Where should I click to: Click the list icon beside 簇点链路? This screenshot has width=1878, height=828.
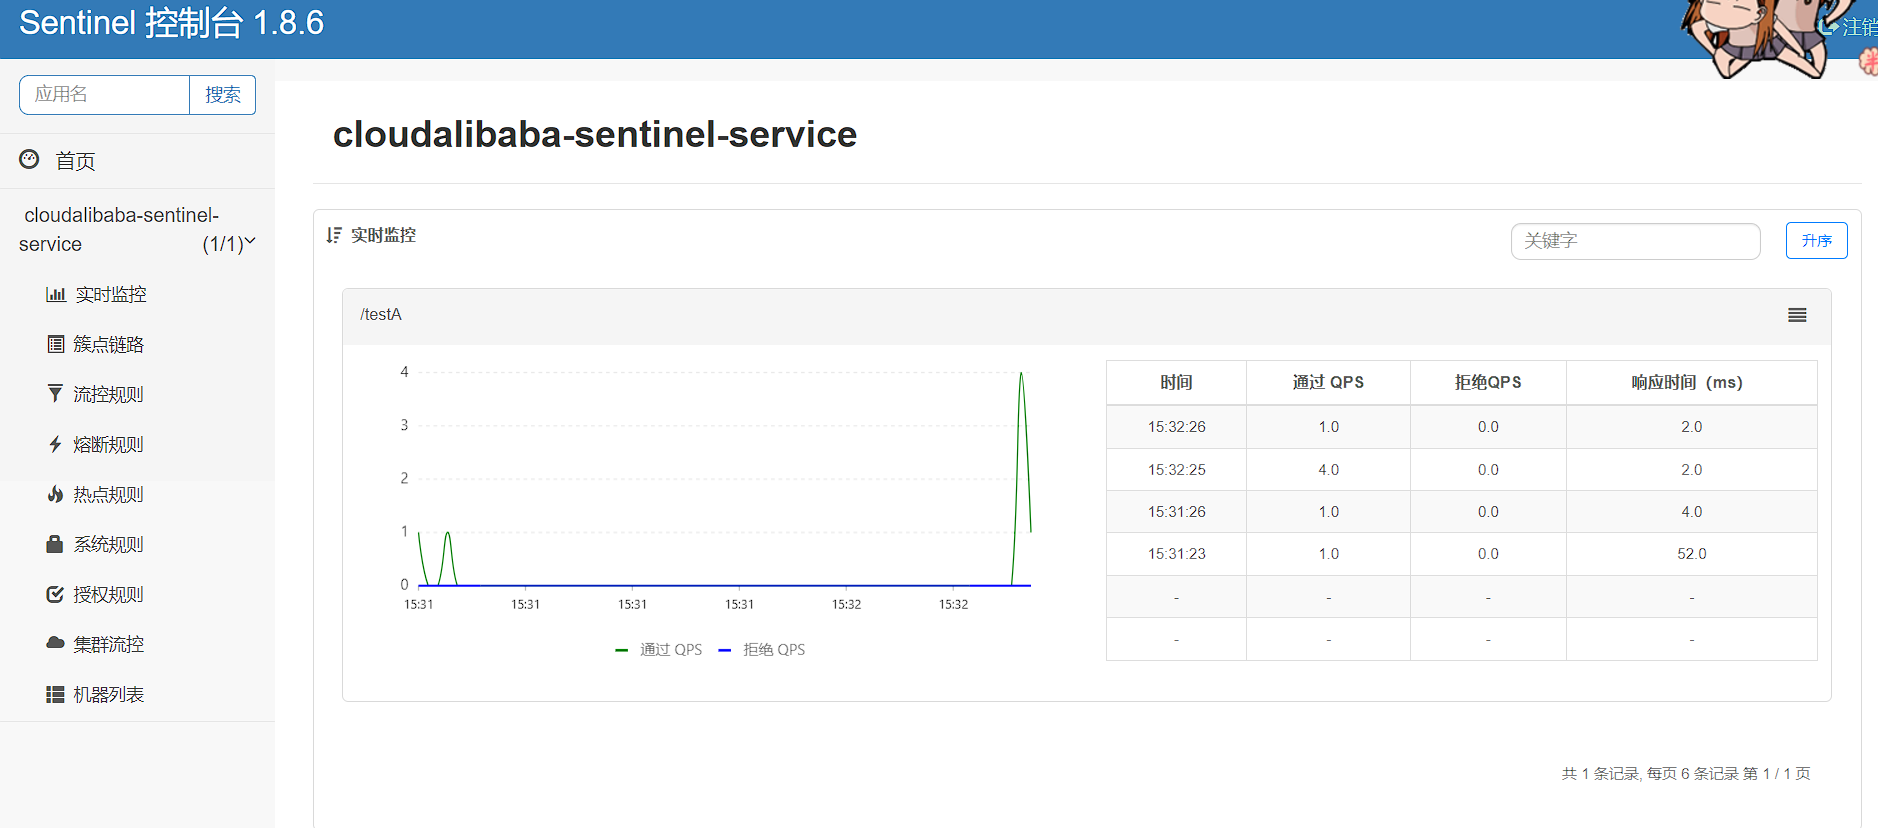(x=56, y=344)
